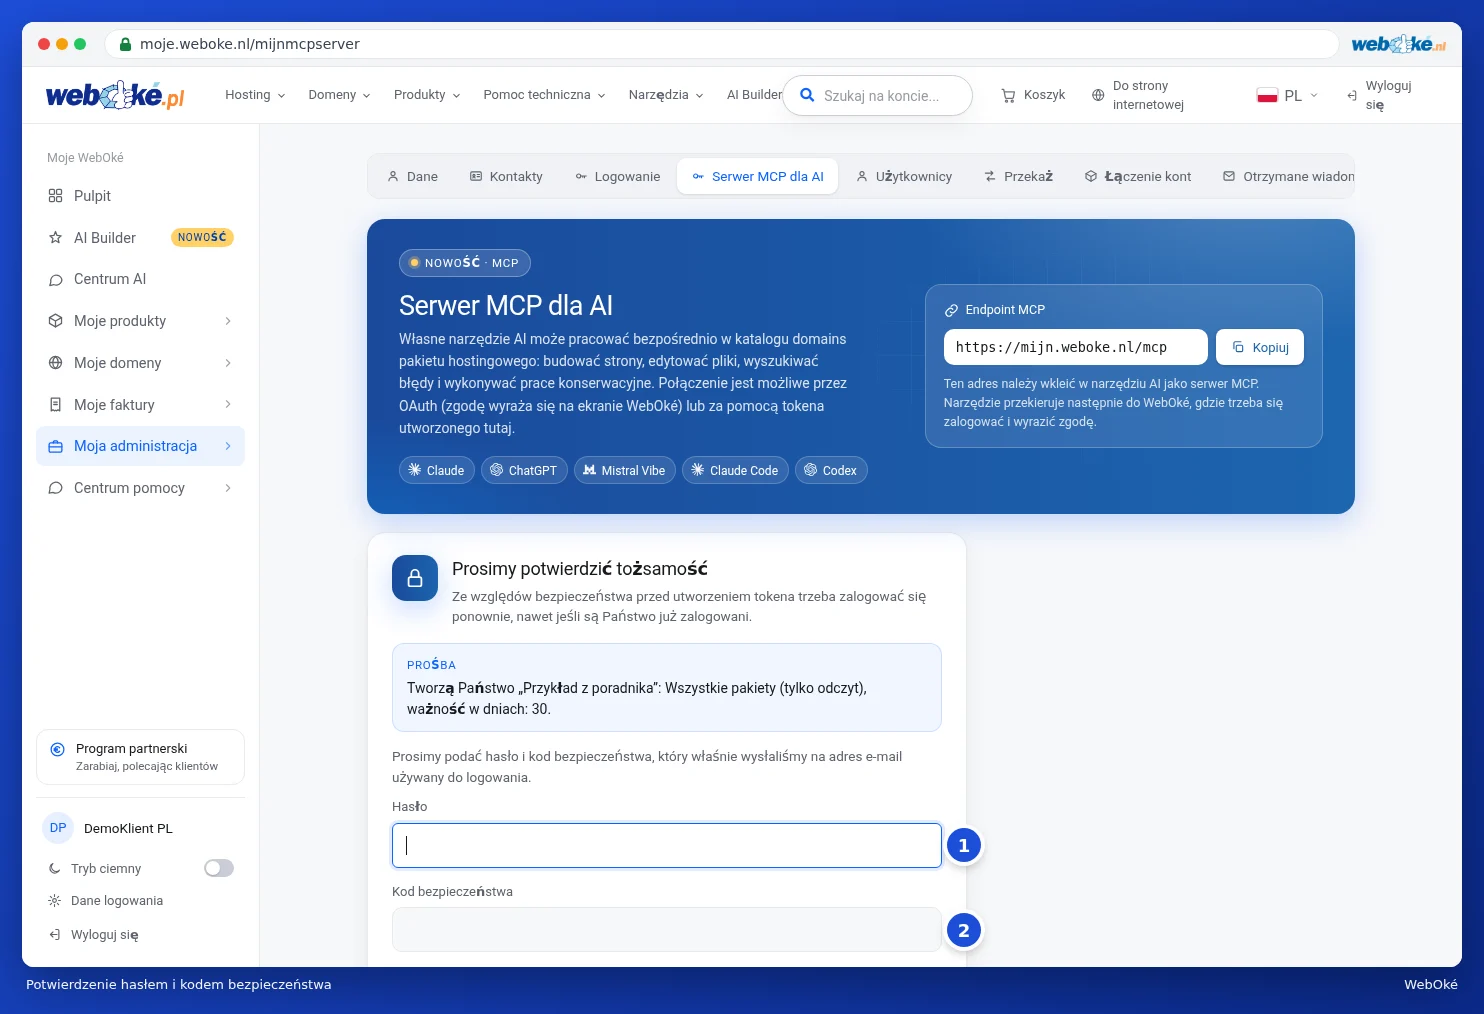This screenshot has height=1014, width=1484.
Task: Expand Moje produkty in sidebar
Action: point(140,321)
